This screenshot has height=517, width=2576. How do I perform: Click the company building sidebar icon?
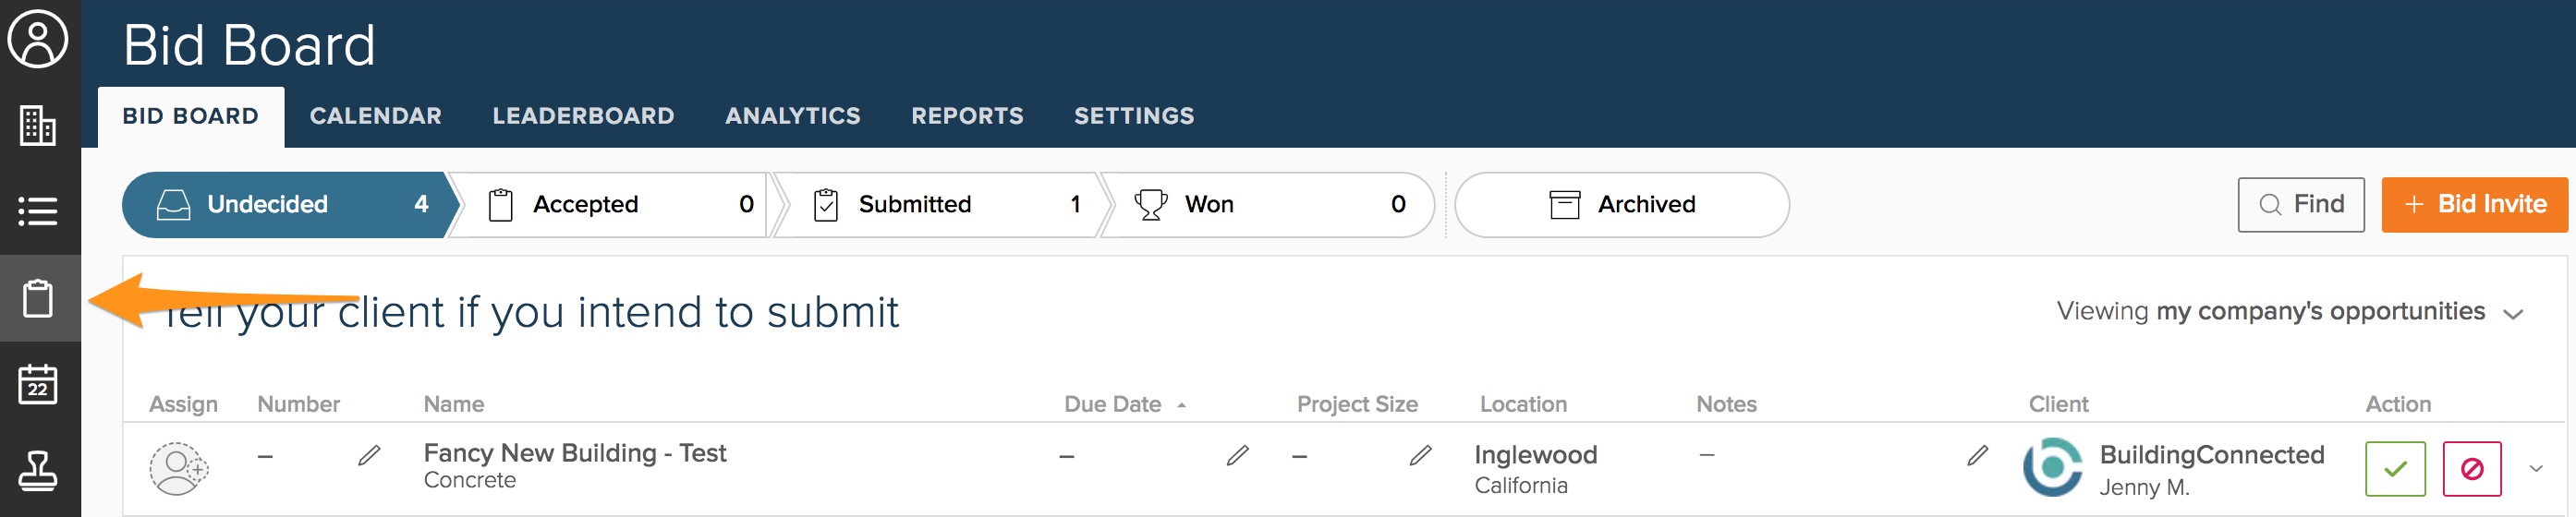(38, 126)
